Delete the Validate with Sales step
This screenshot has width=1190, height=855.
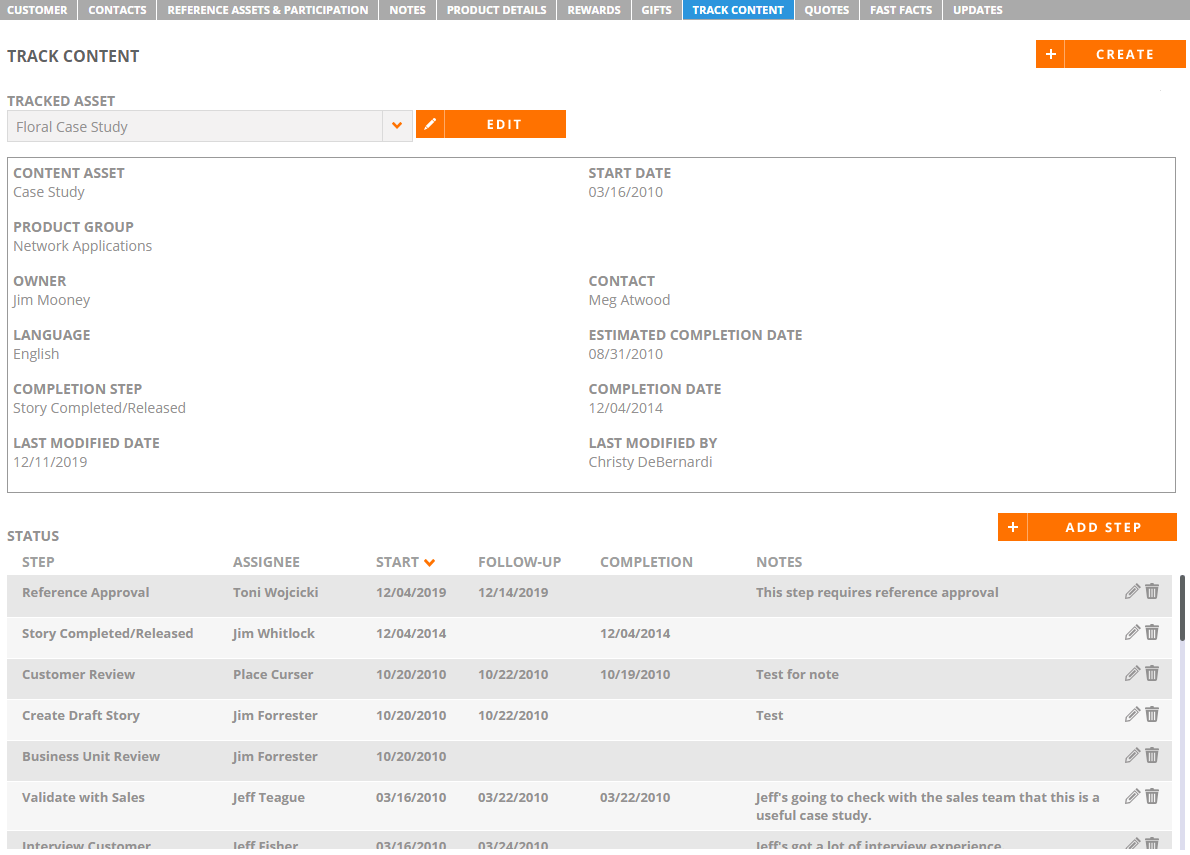(x=1152, y=797)
